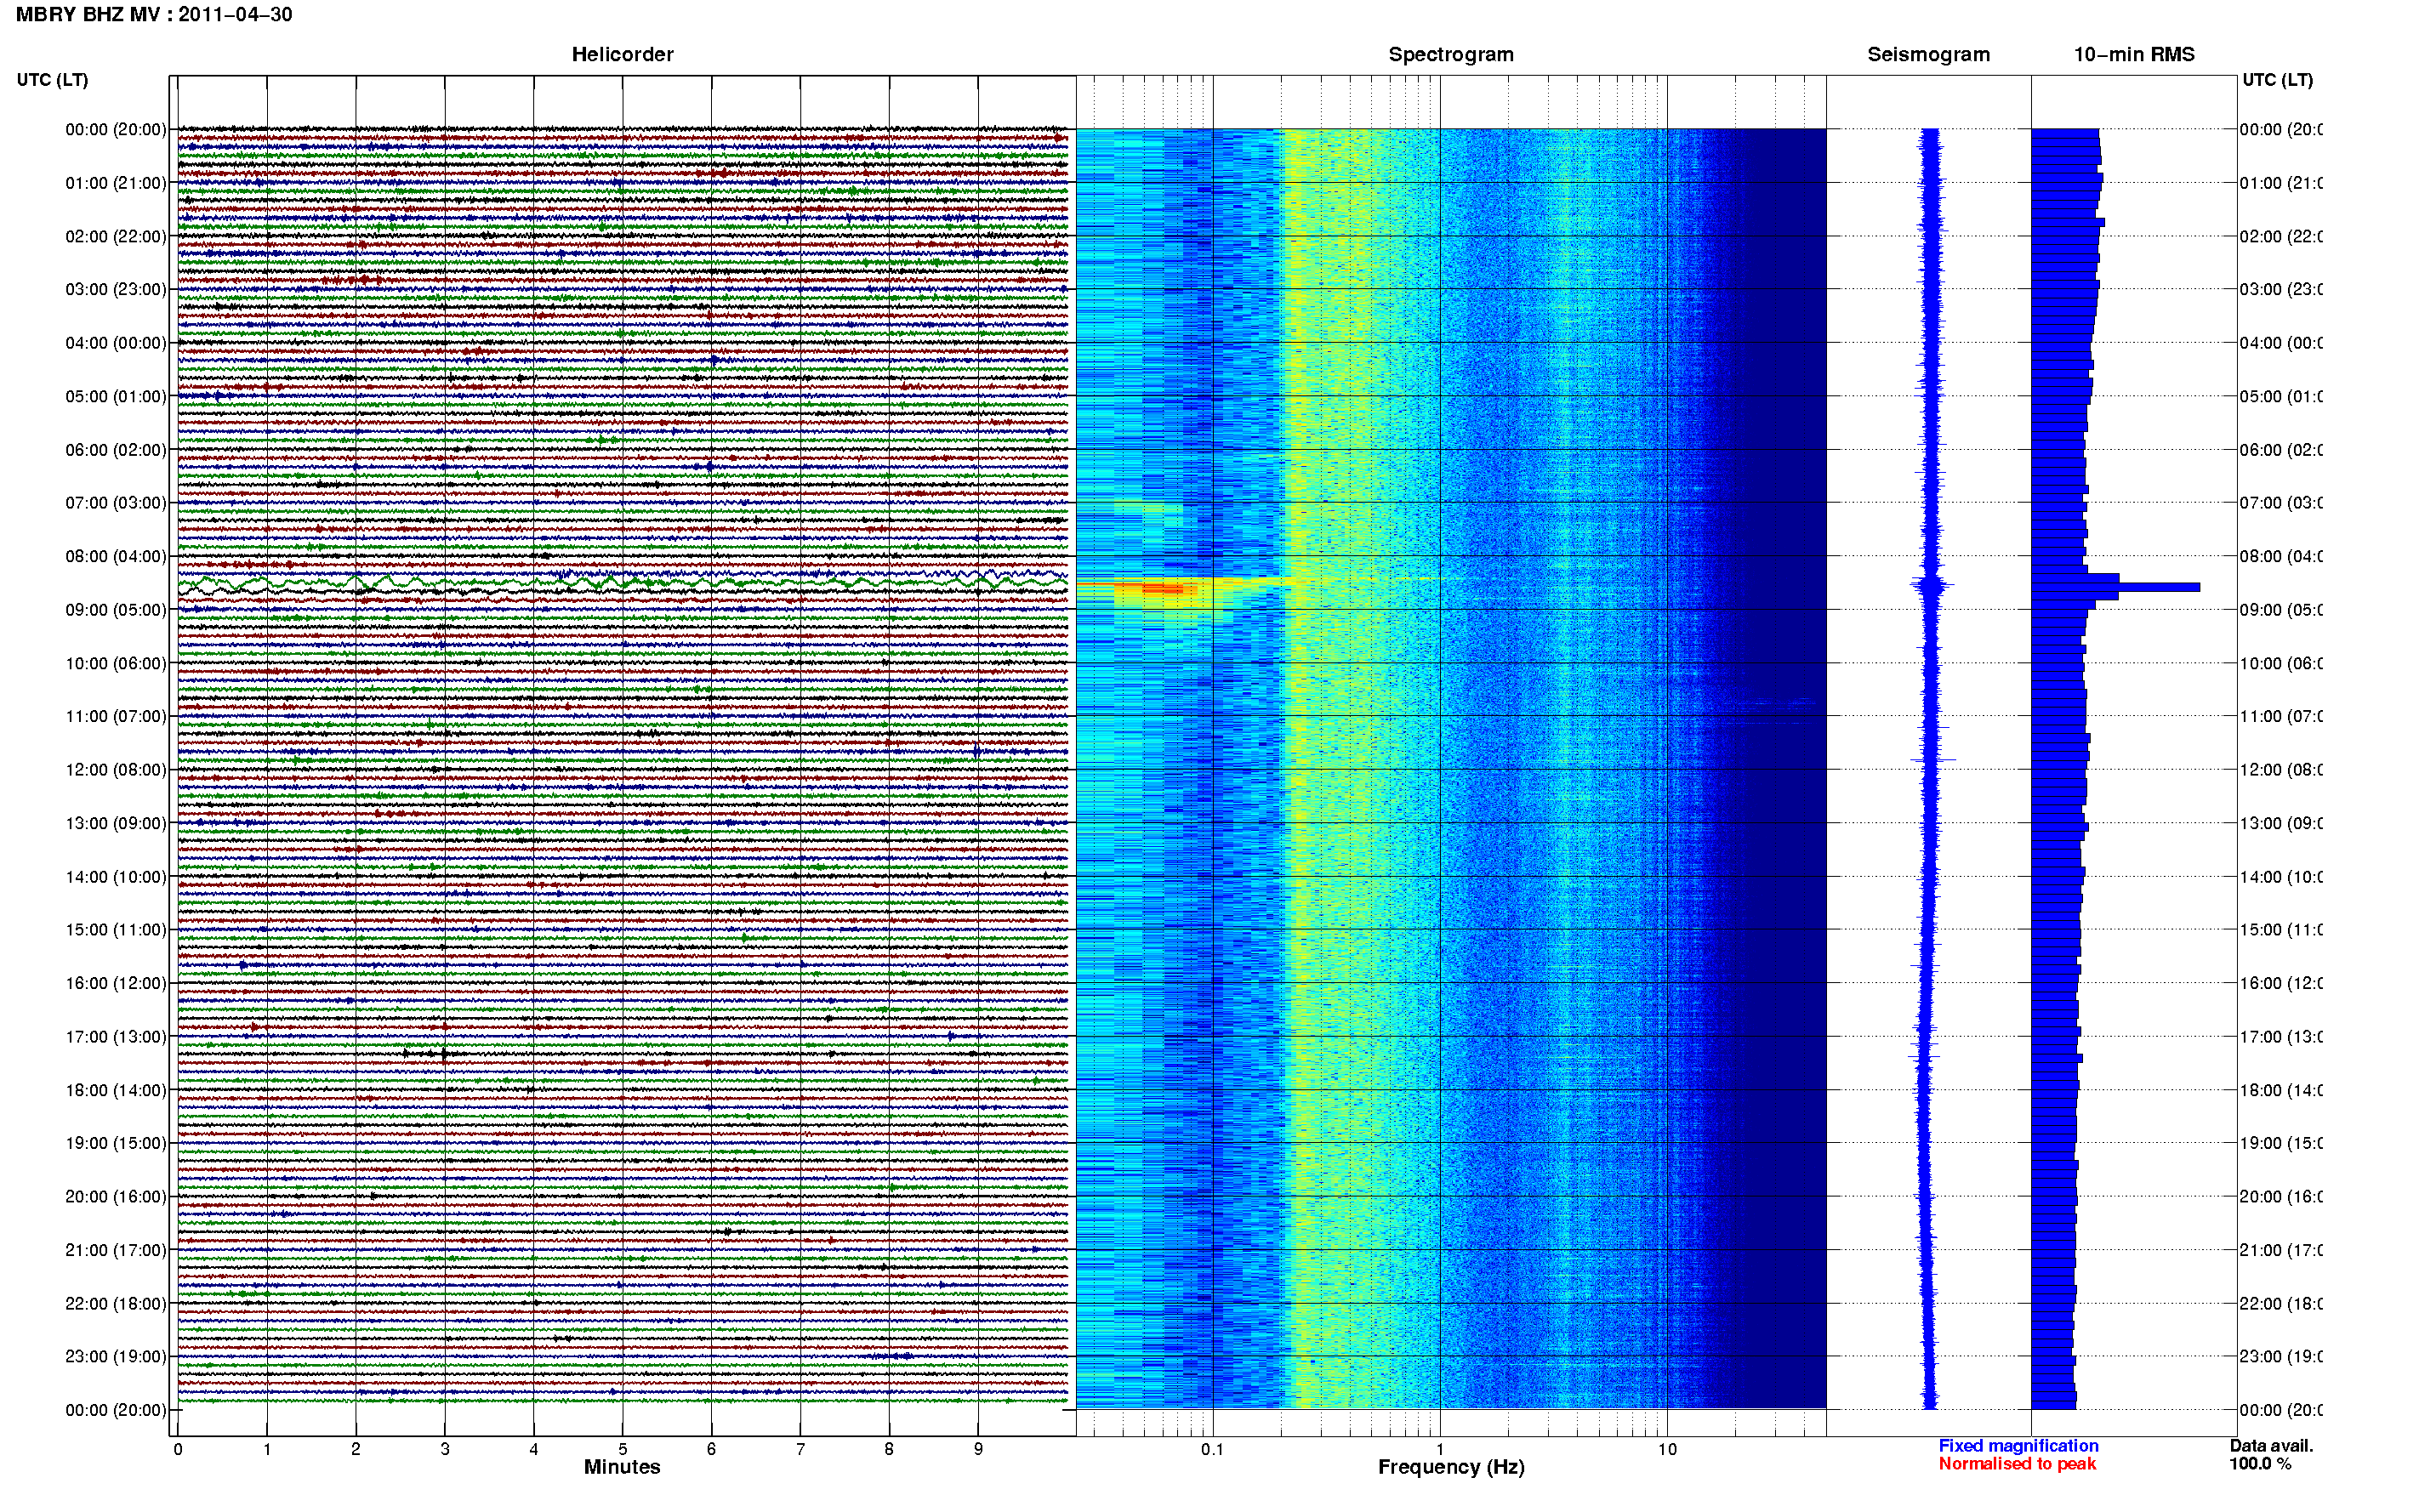Click the UTC (LT) label beside the 10-min RMS

(x=2277, y=80)
